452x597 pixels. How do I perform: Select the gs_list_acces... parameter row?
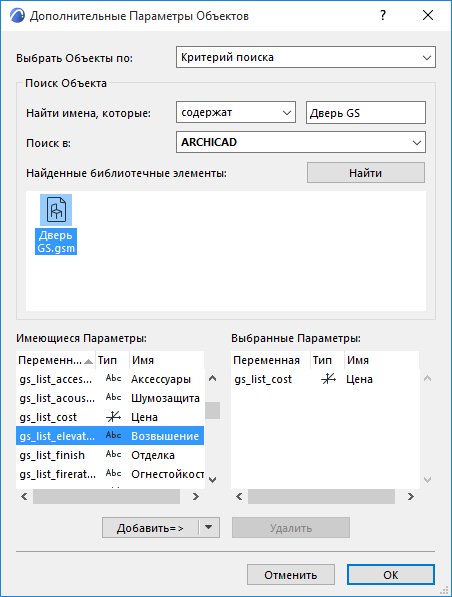click(110, 379)
